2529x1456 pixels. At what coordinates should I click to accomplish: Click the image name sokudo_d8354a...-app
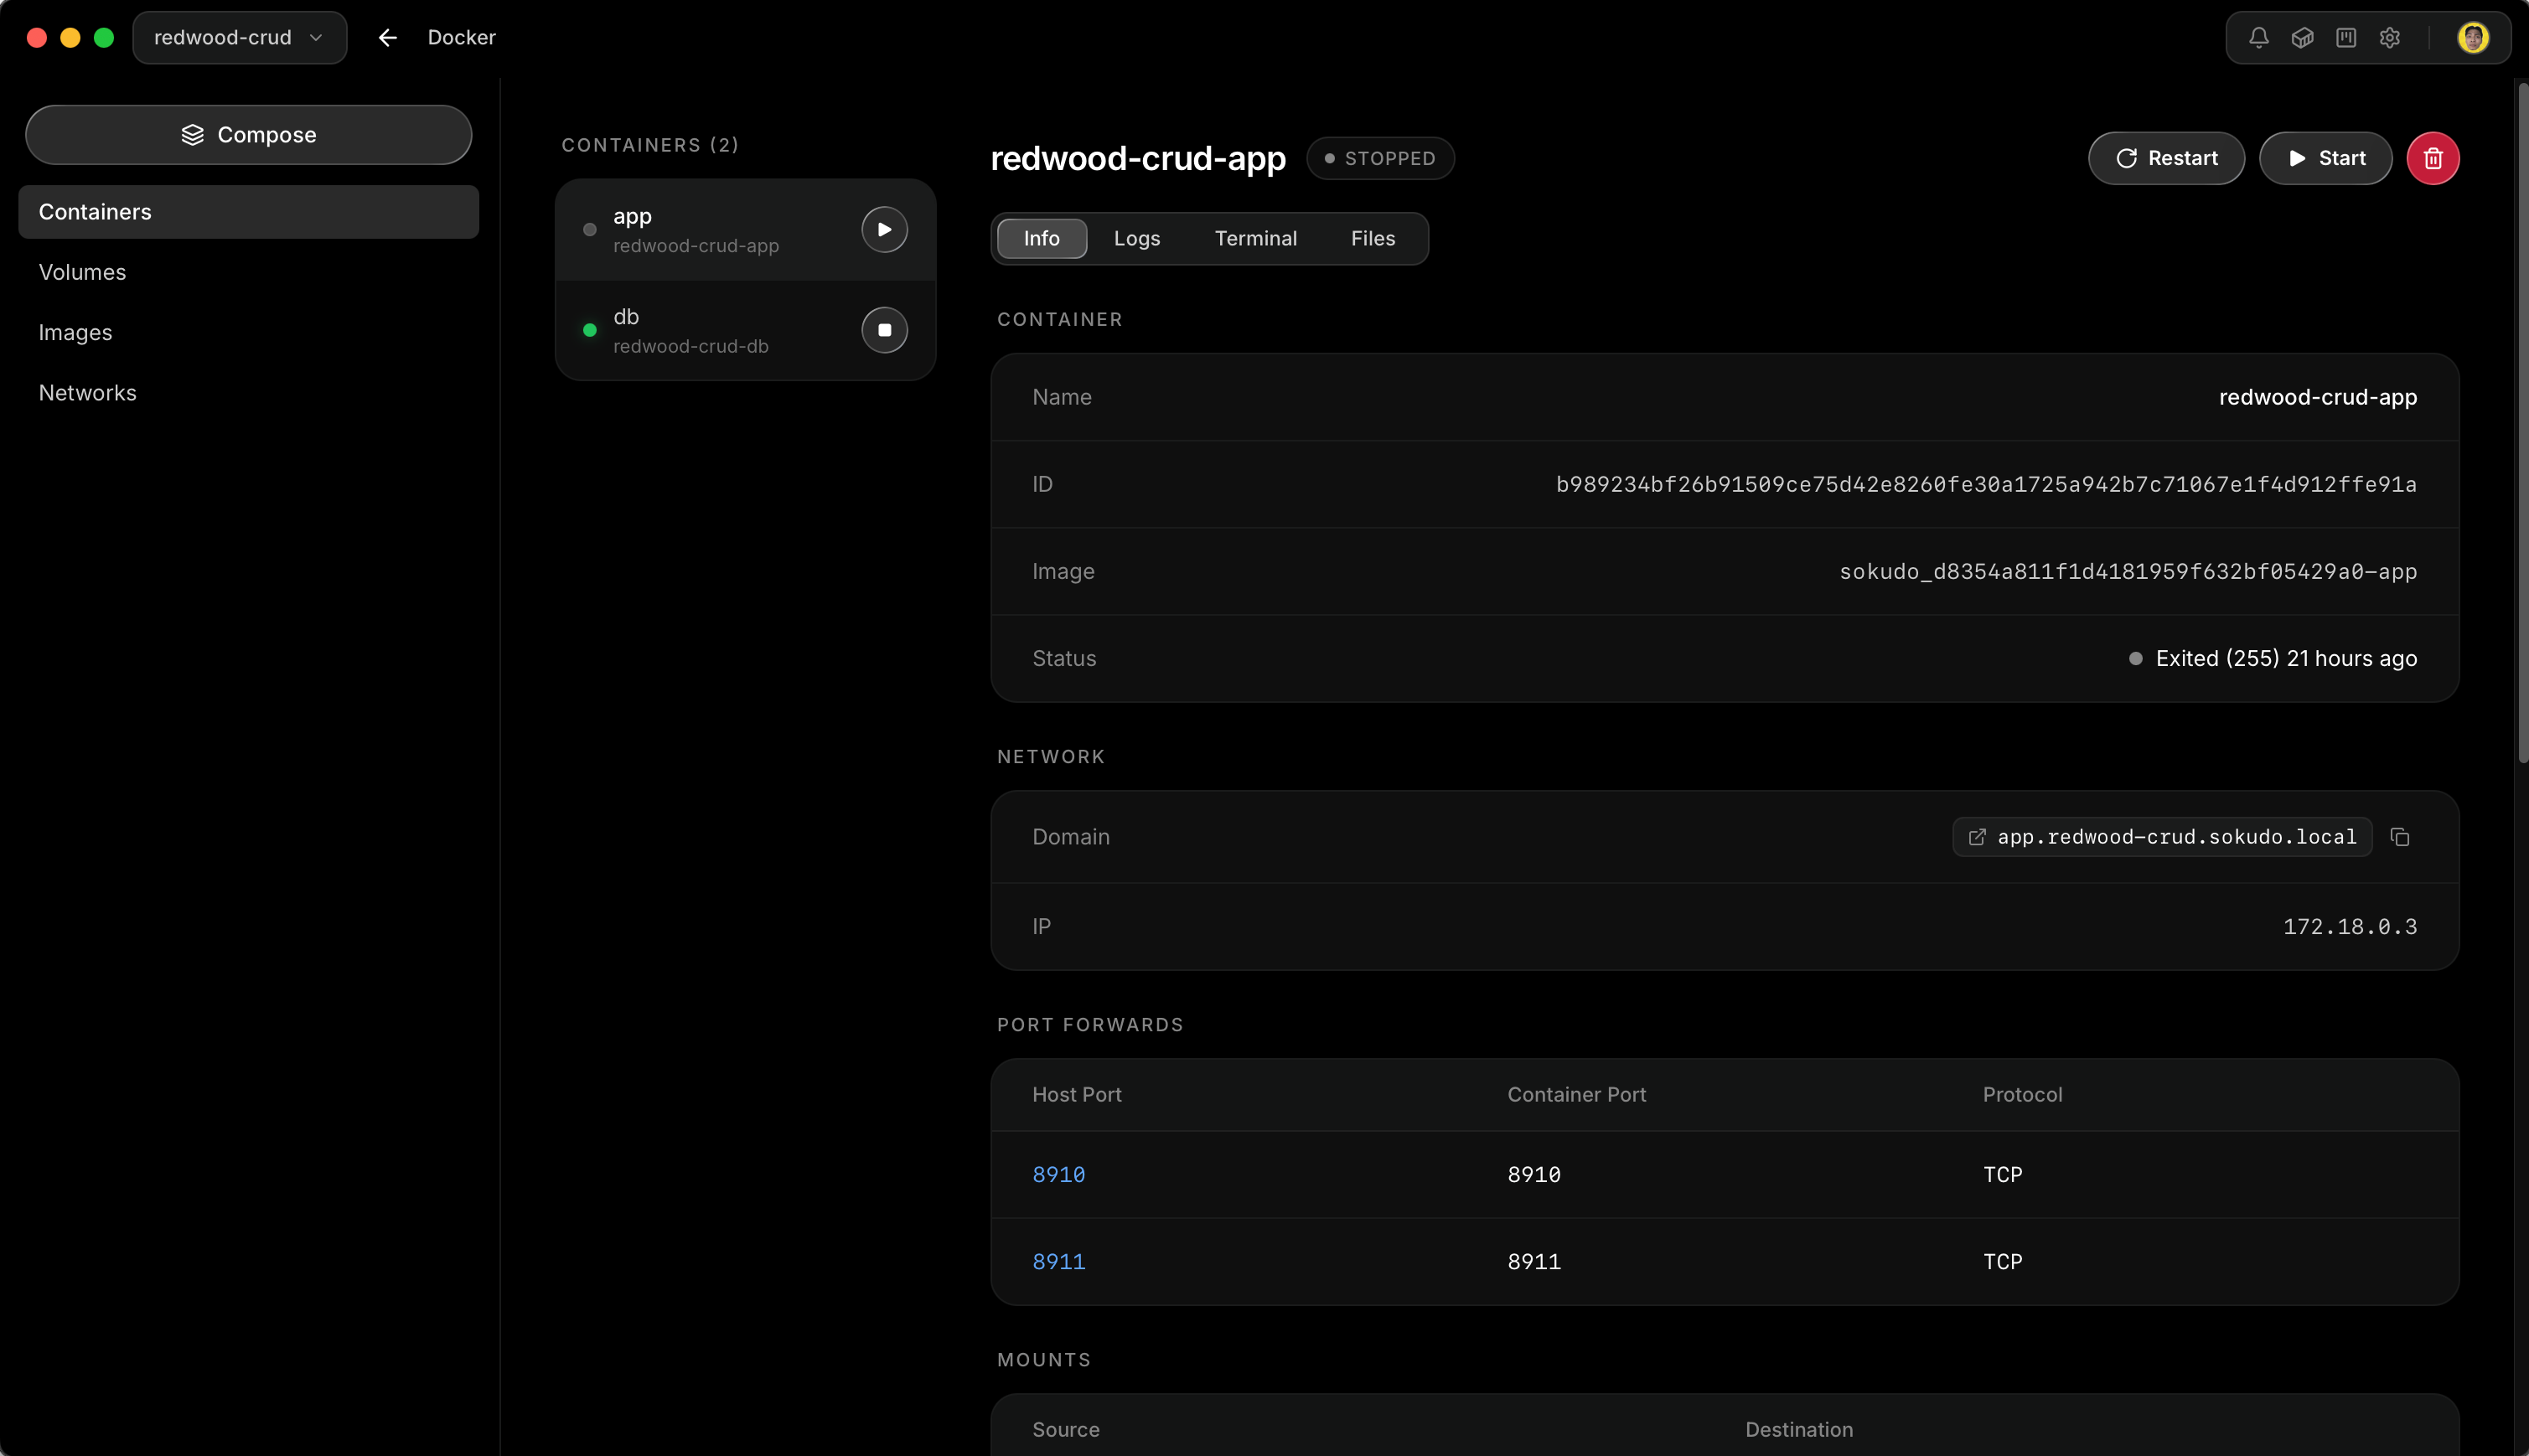[2128, 572]
